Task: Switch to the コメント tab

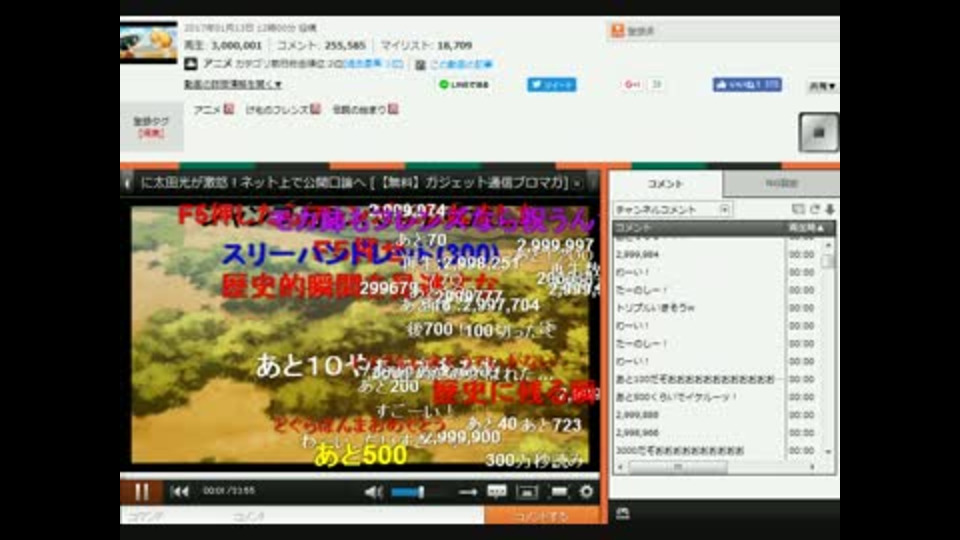Action: click(666, 184)
